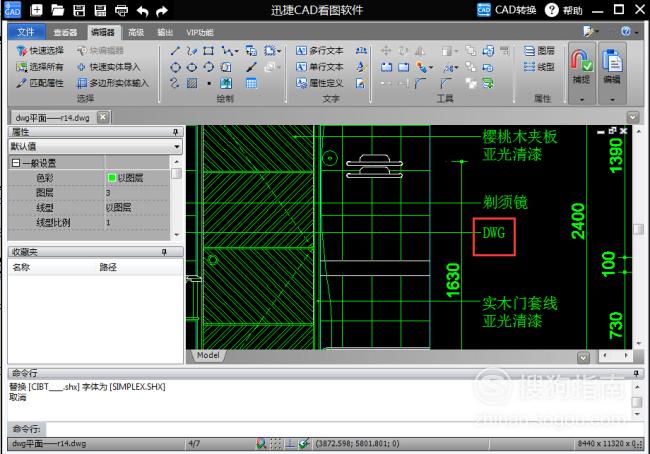
Task: Toggle the ortho mode status icon
Action: coord(290,444)
